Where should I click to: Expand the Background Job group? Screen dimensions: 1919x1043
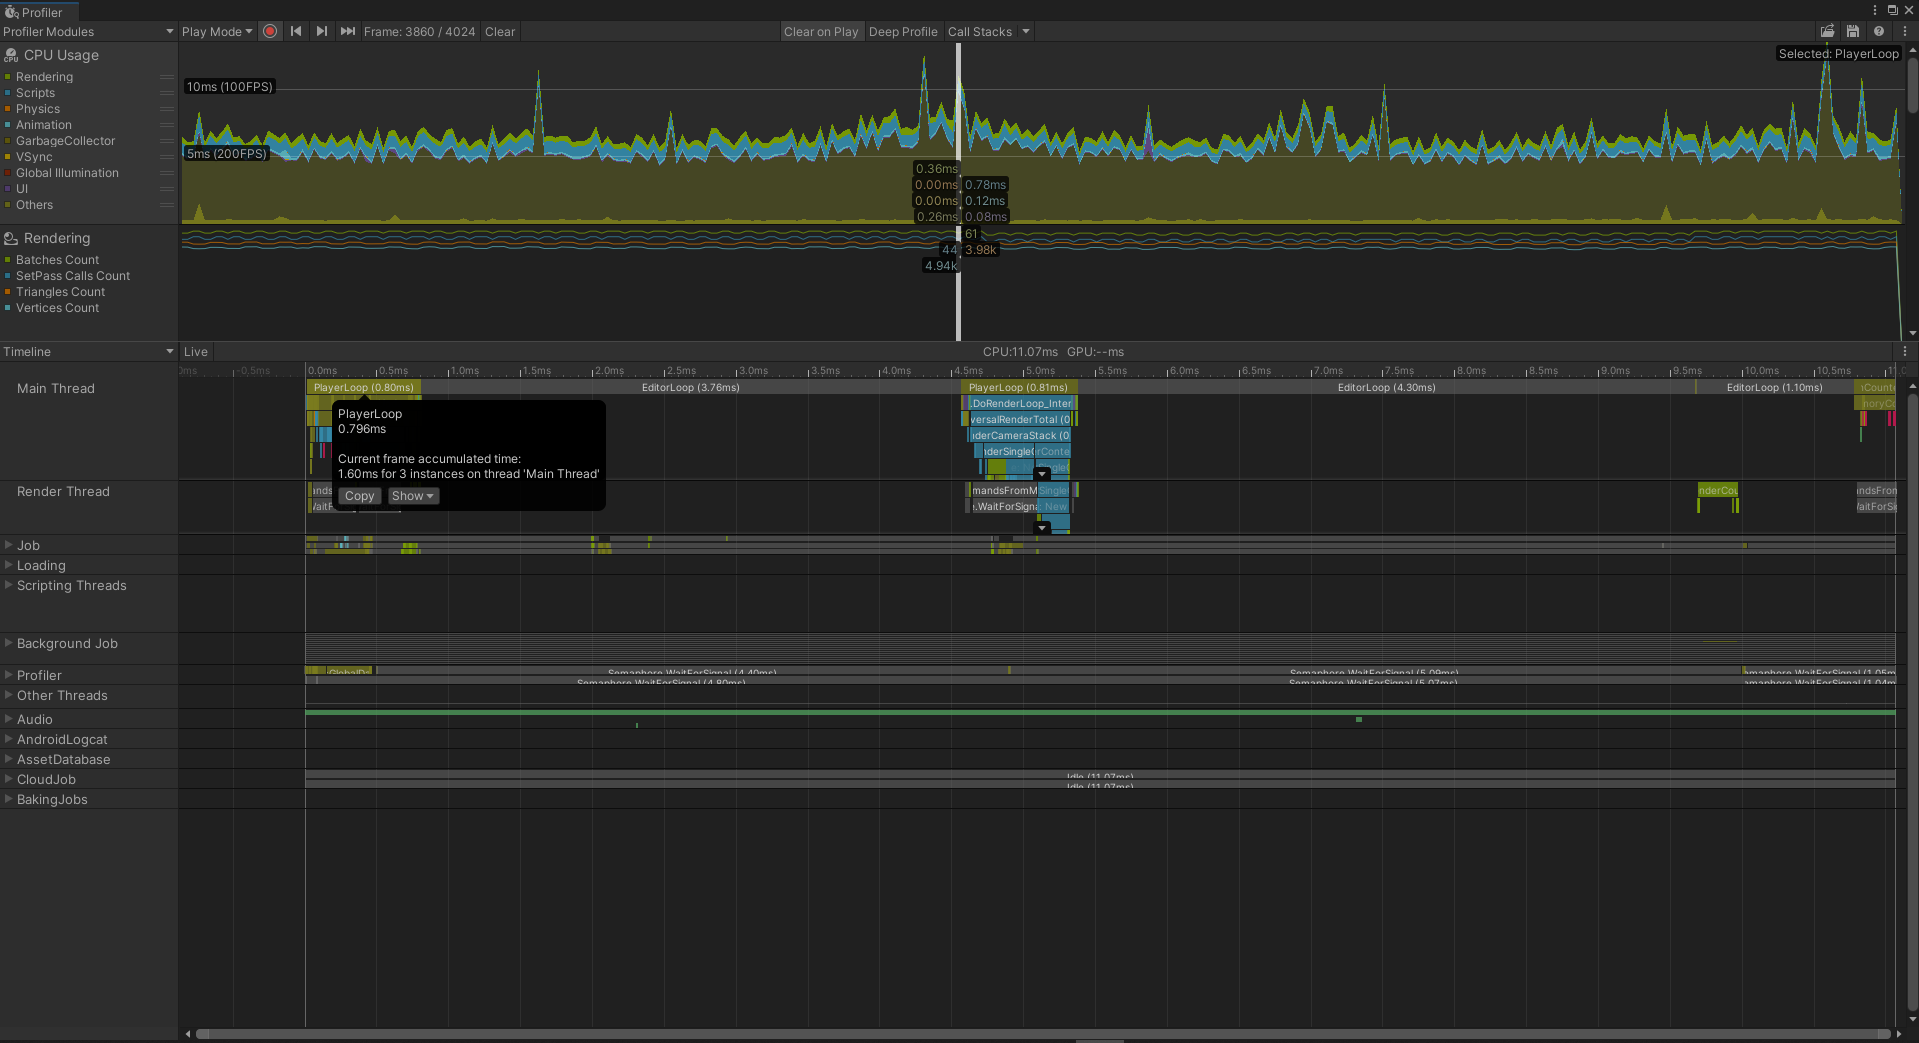click(8, 643)
